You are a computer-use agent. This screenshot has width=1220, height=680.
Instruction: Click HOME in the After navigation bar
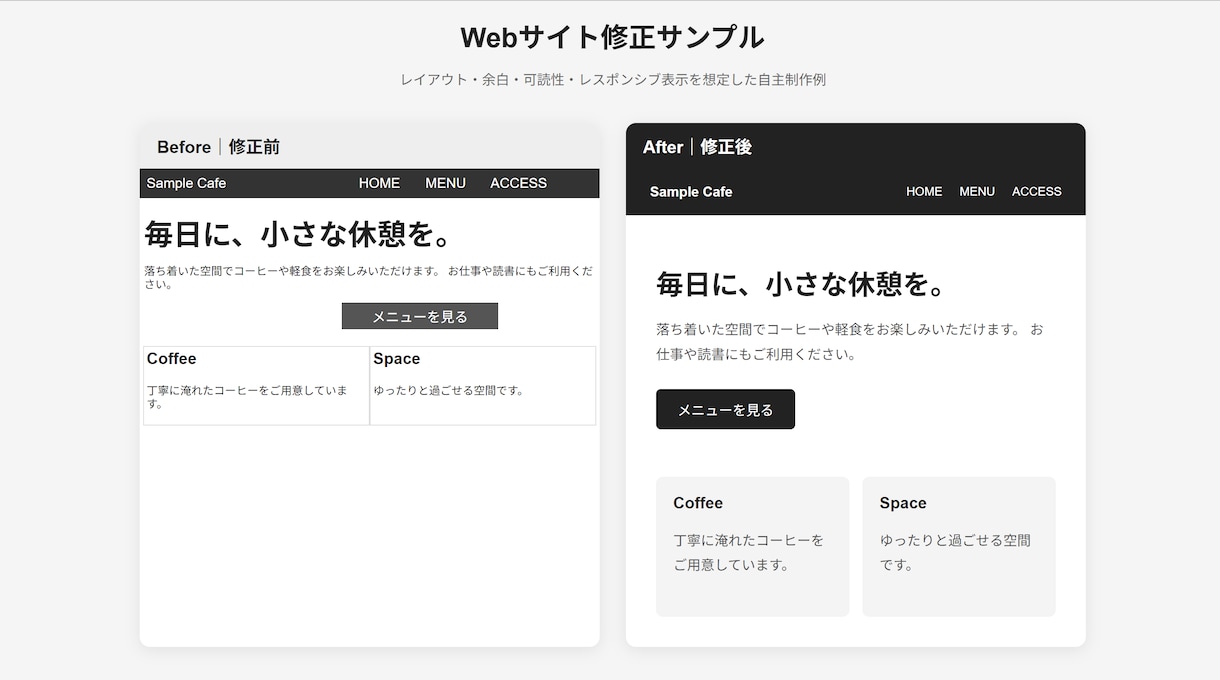click(924, 191)
